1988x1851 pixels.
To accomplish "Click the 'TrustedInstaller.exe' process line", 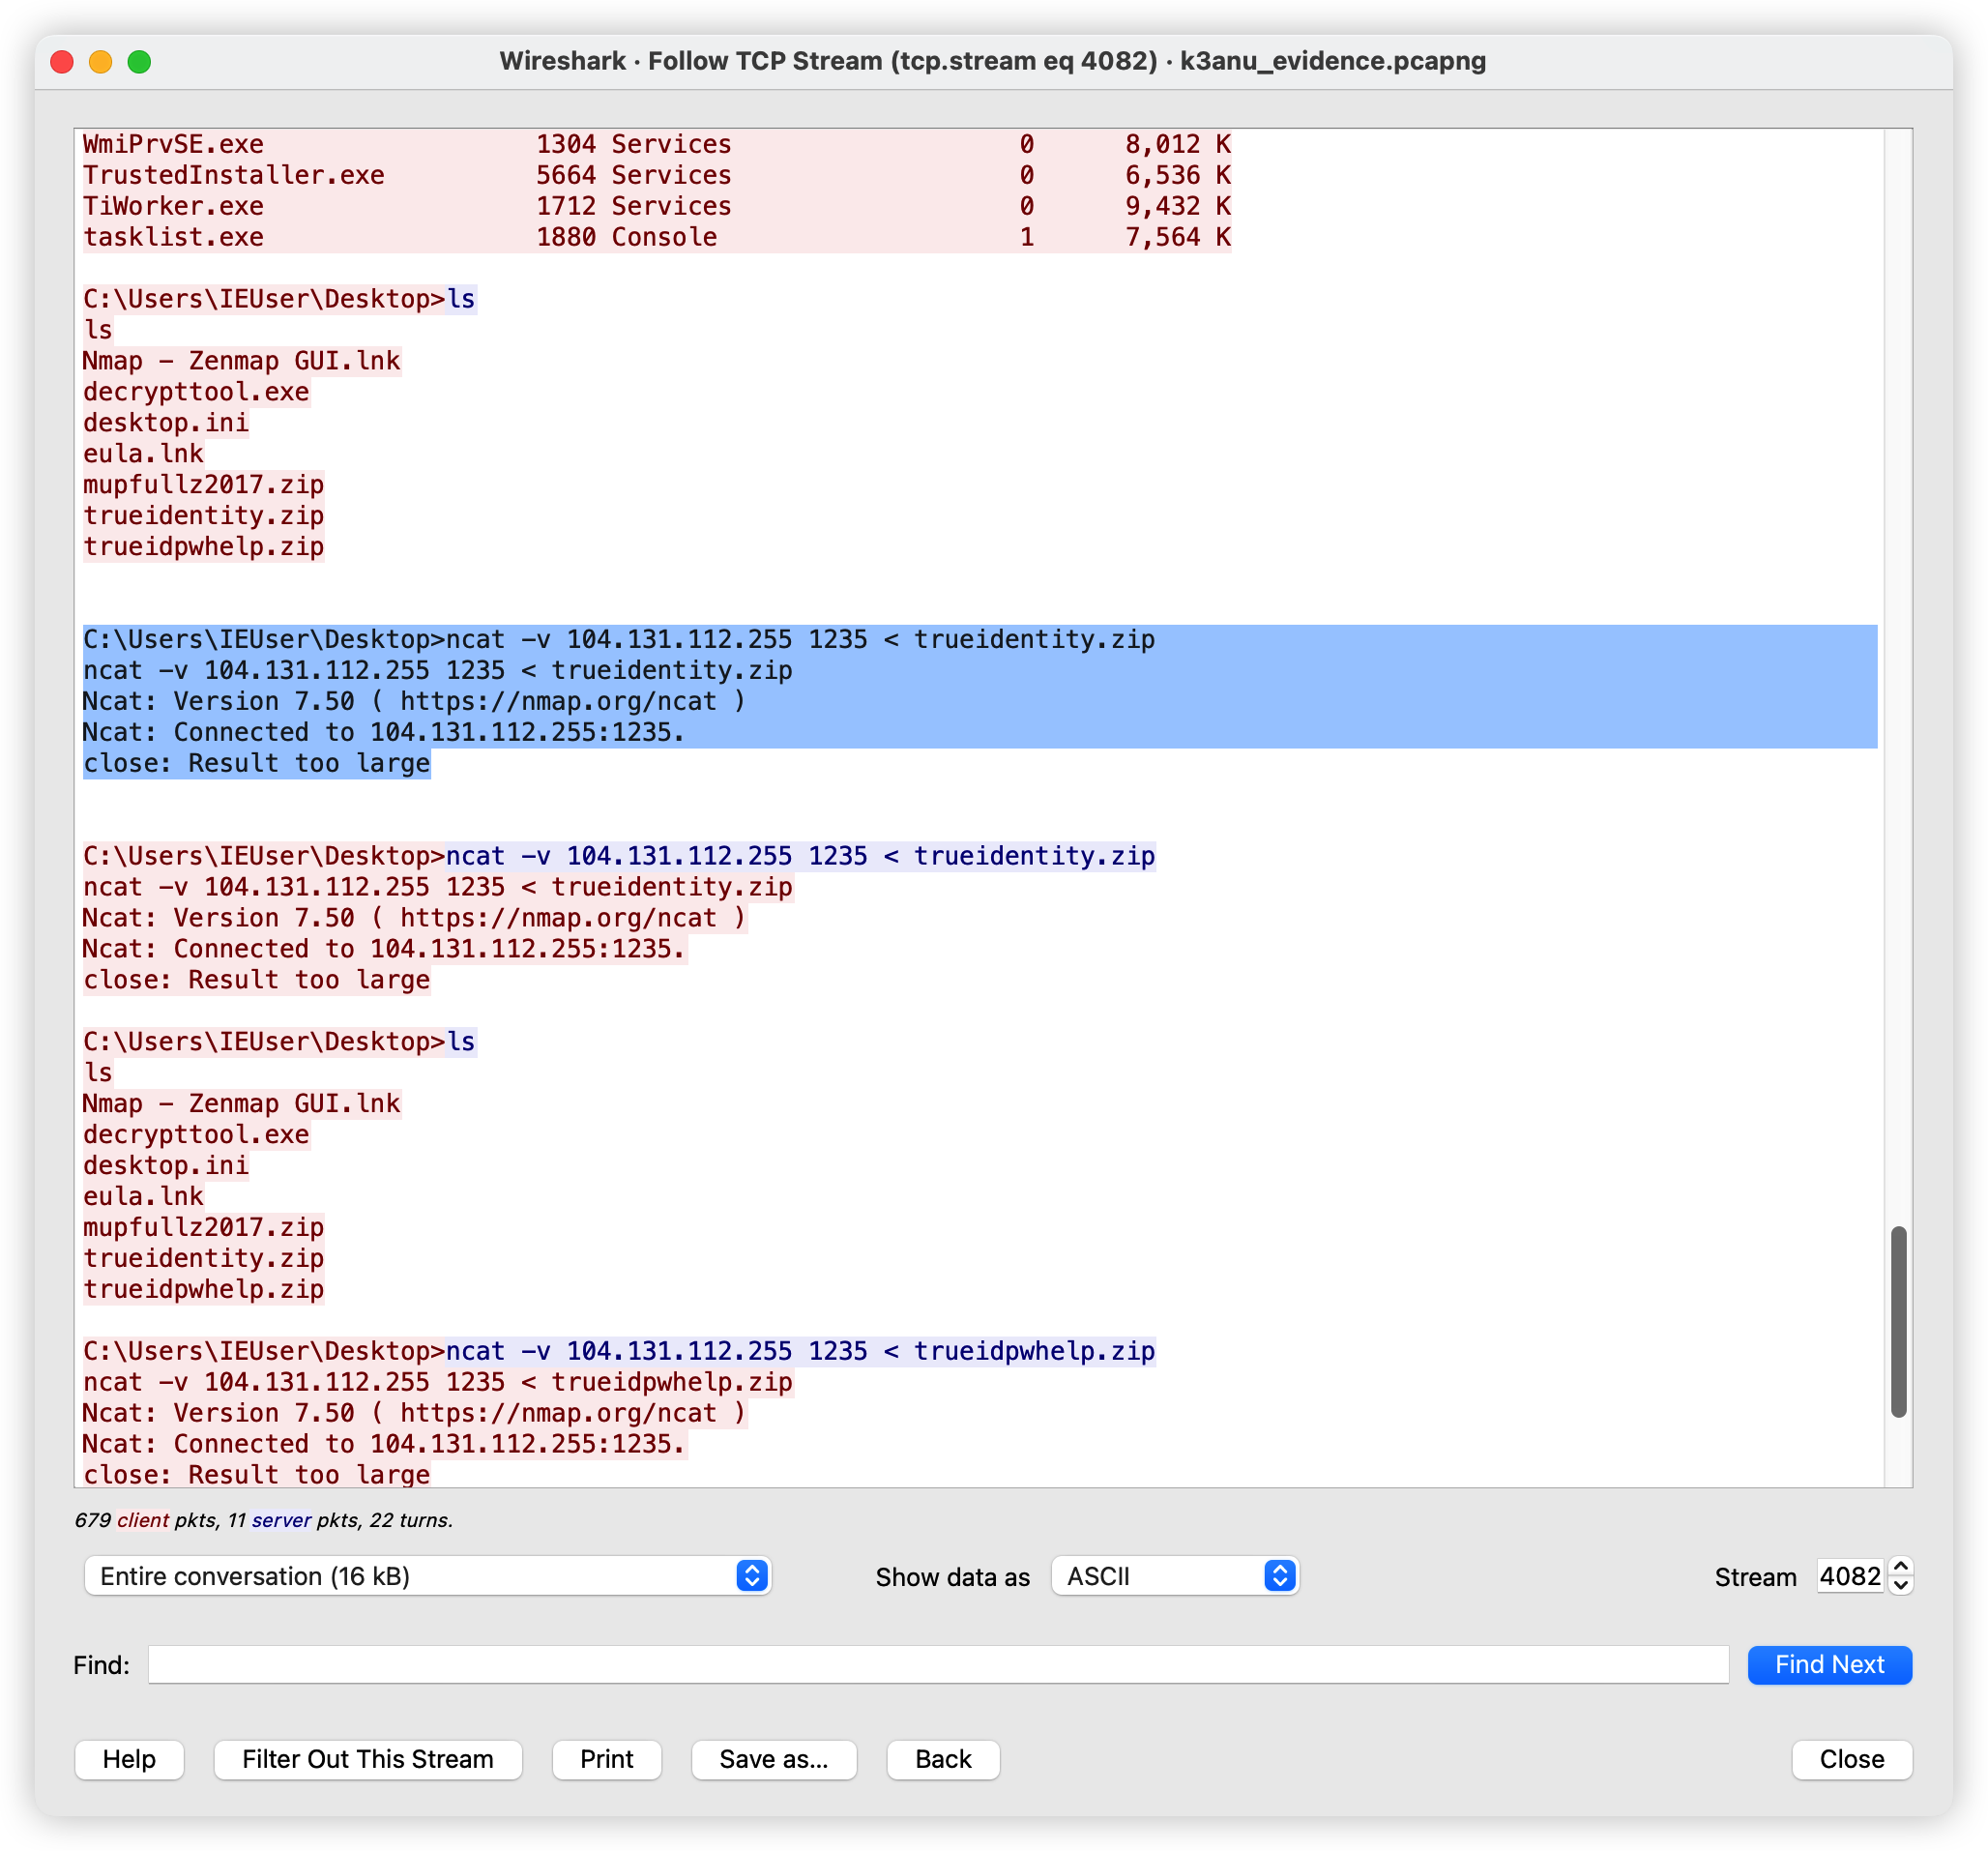I will (x=657, y=175).
